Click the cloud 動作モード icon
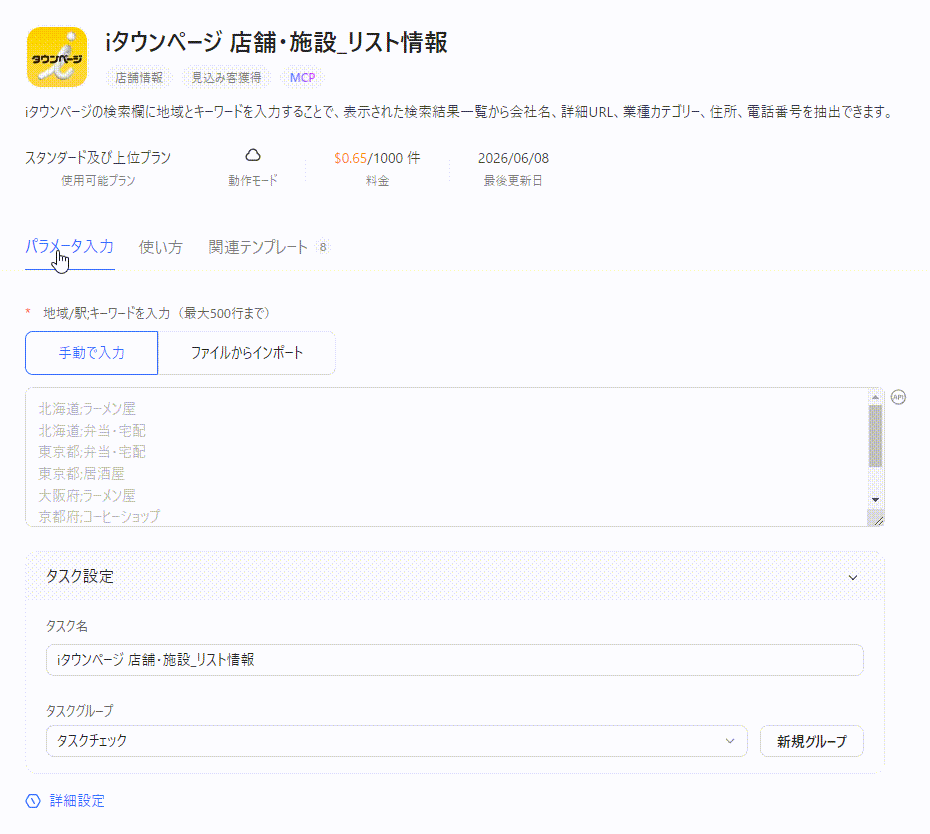 (x=253, y=155)
